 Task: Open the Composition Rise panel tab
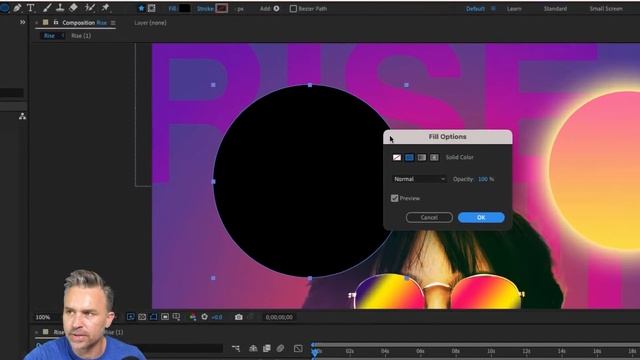(x=84, y=23)
